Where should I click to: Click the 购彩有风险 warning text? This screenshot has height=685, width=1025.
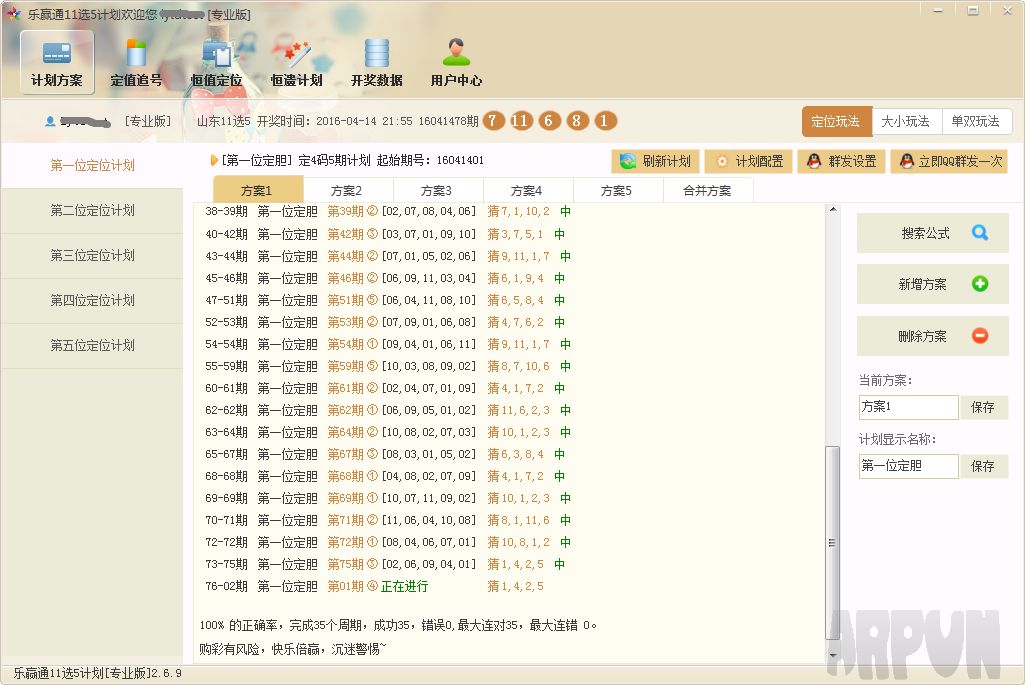tap(293, 649)
